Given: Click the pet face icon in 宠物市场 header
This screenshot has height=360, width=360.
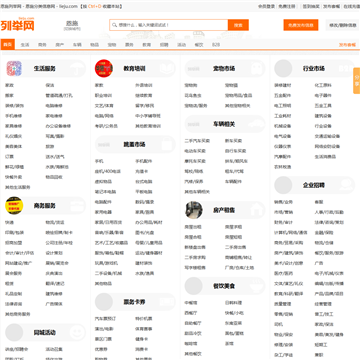Looking at the screenshot, I should pos(256,68).
